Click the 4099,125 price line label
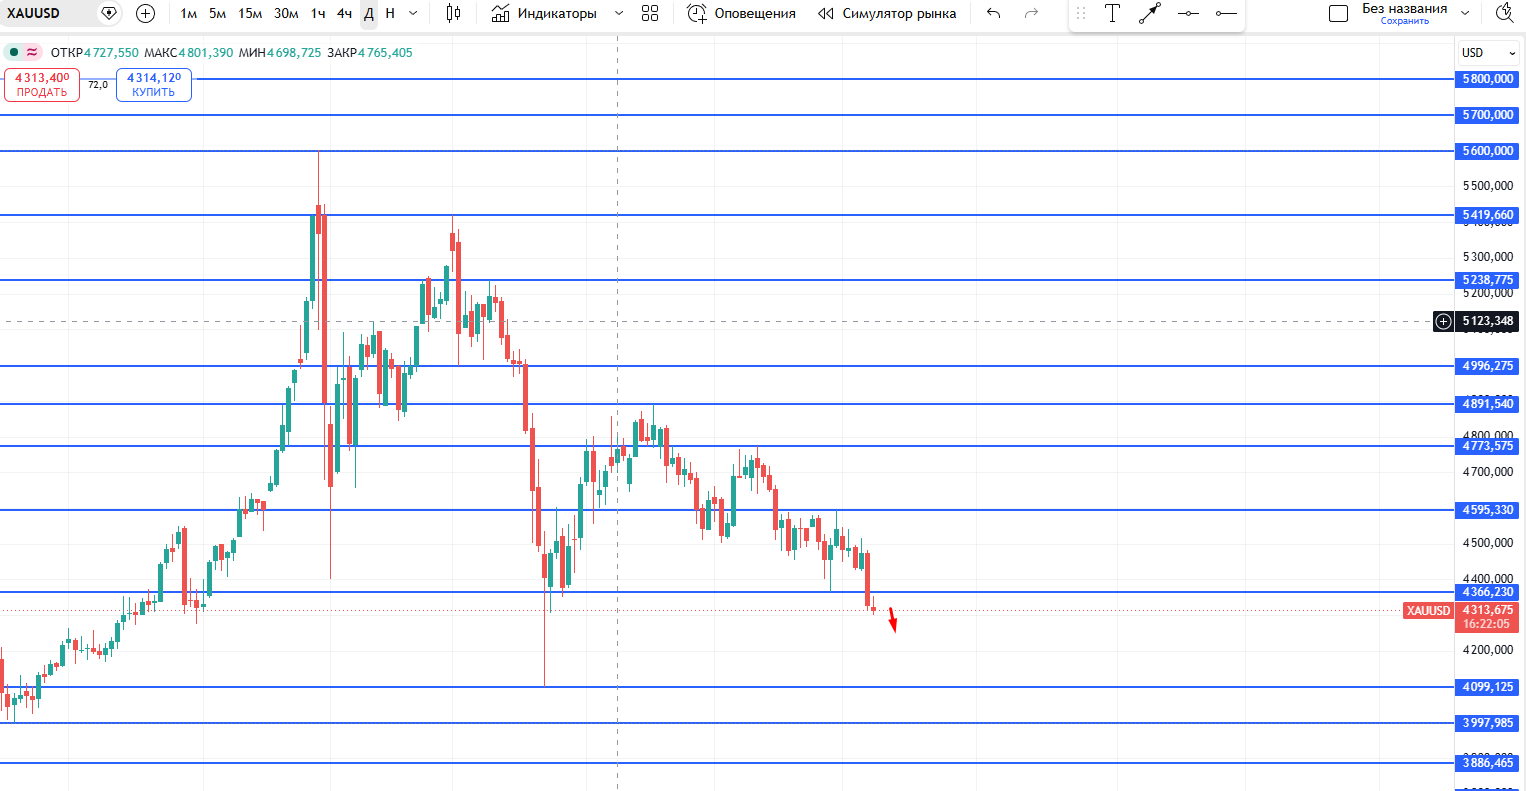Viewport: 1526px width, 791px height. (1487, 687)
